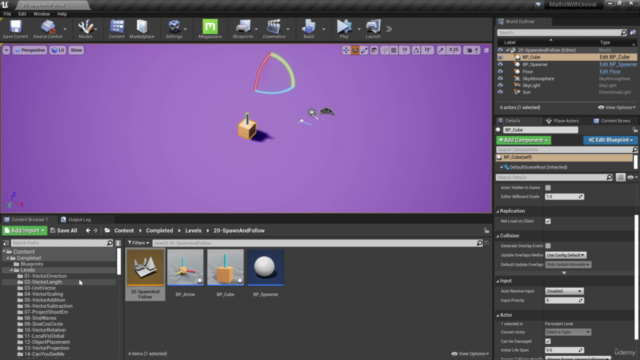Open View Options in World Outliner
Viewport: 640px width, 360px height.
(x=617, y=107)
